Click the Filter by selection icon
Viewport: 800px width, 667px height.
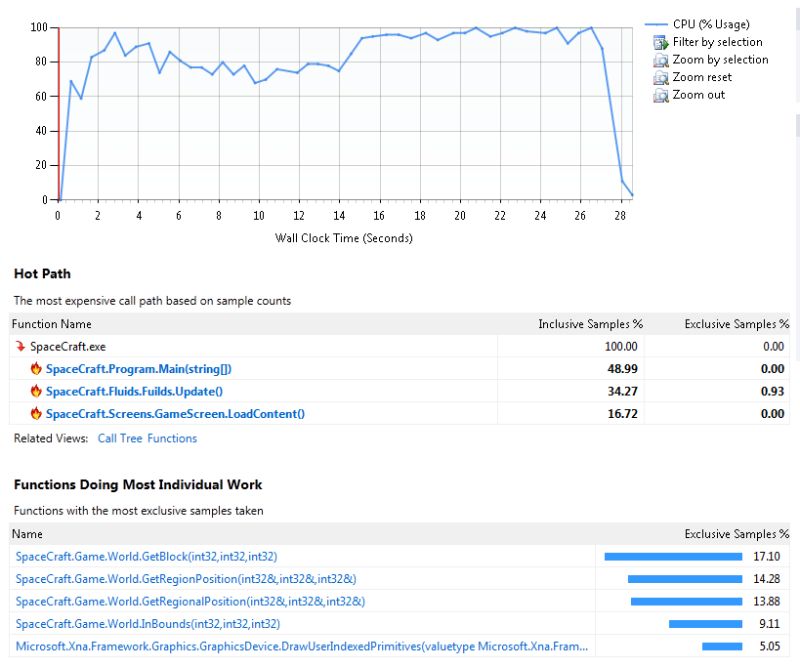coord(661,42)
